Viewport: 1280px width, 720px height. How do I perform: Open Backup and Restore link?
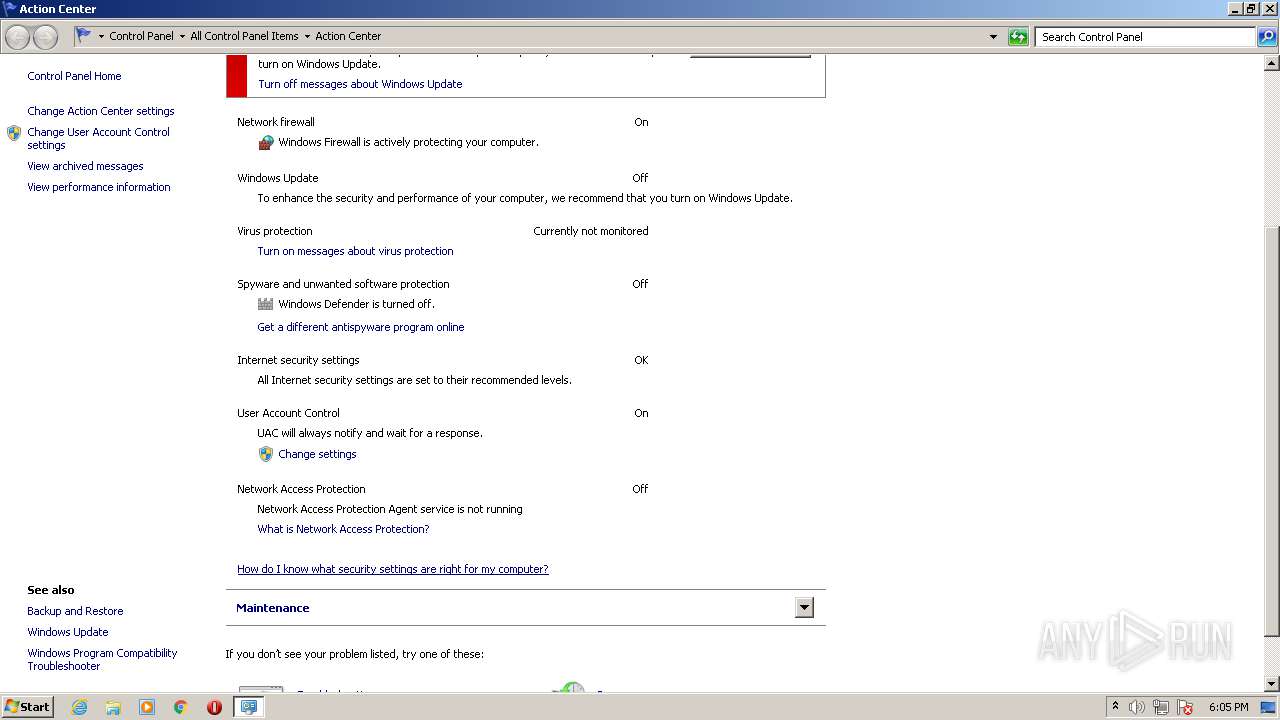75,611
